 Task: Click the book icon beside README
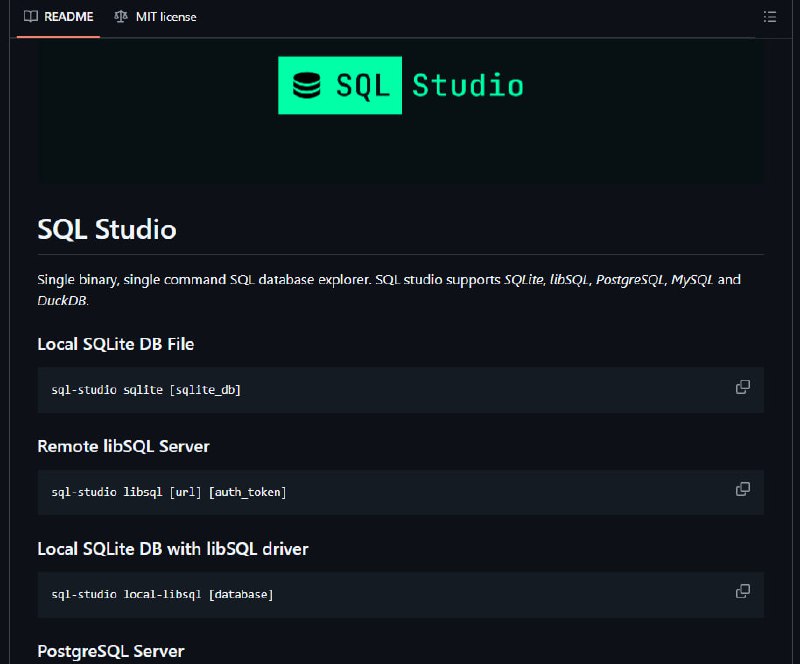[31, 17]
